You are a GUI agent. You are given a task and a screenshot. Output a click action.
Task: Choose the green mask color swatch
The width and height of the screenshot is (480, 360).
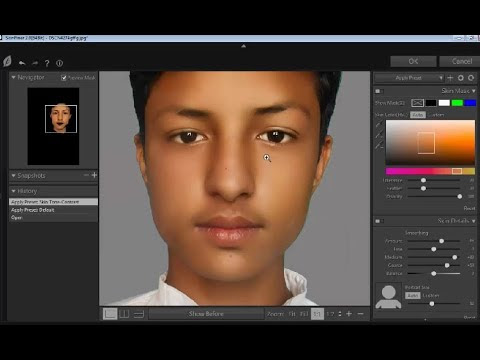[x=457, y=103]
